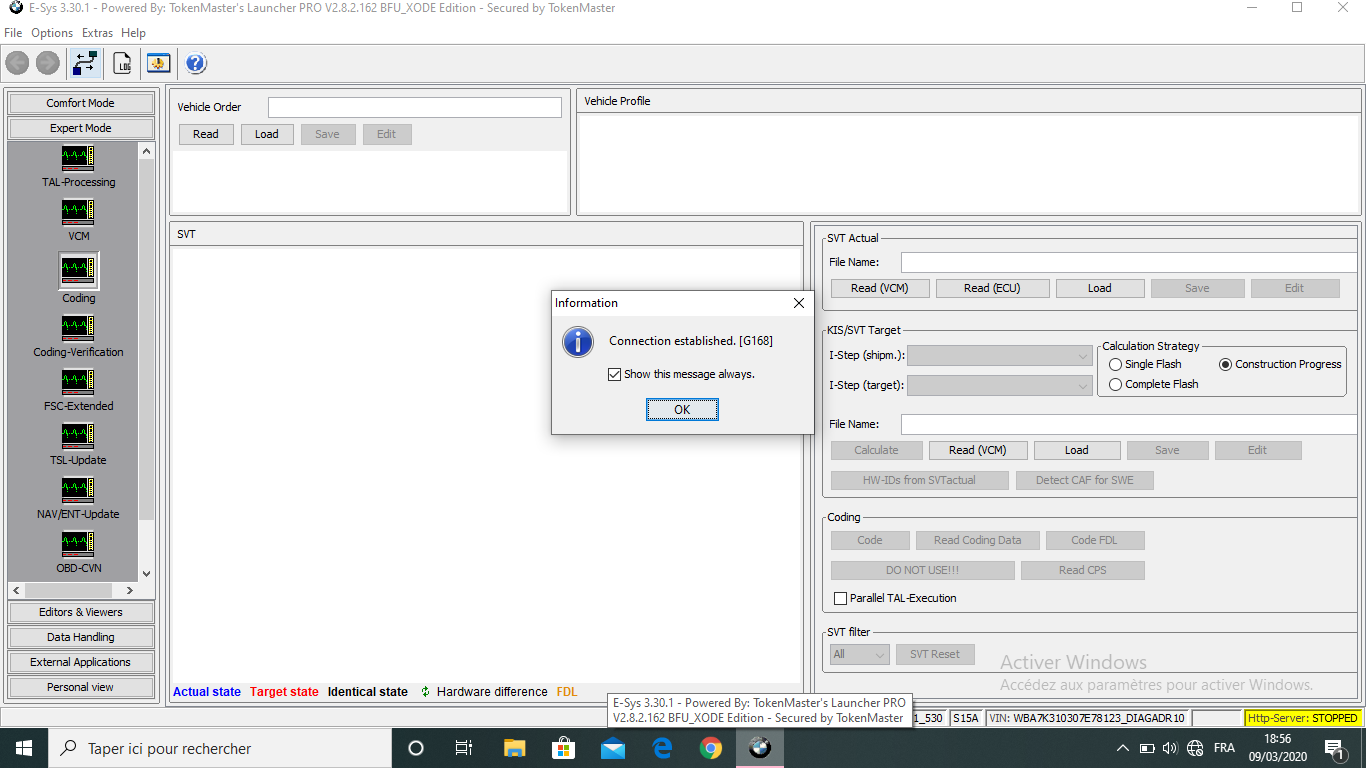Click OK in the Information dialog

pyautogui.click(x=682, y=410)
